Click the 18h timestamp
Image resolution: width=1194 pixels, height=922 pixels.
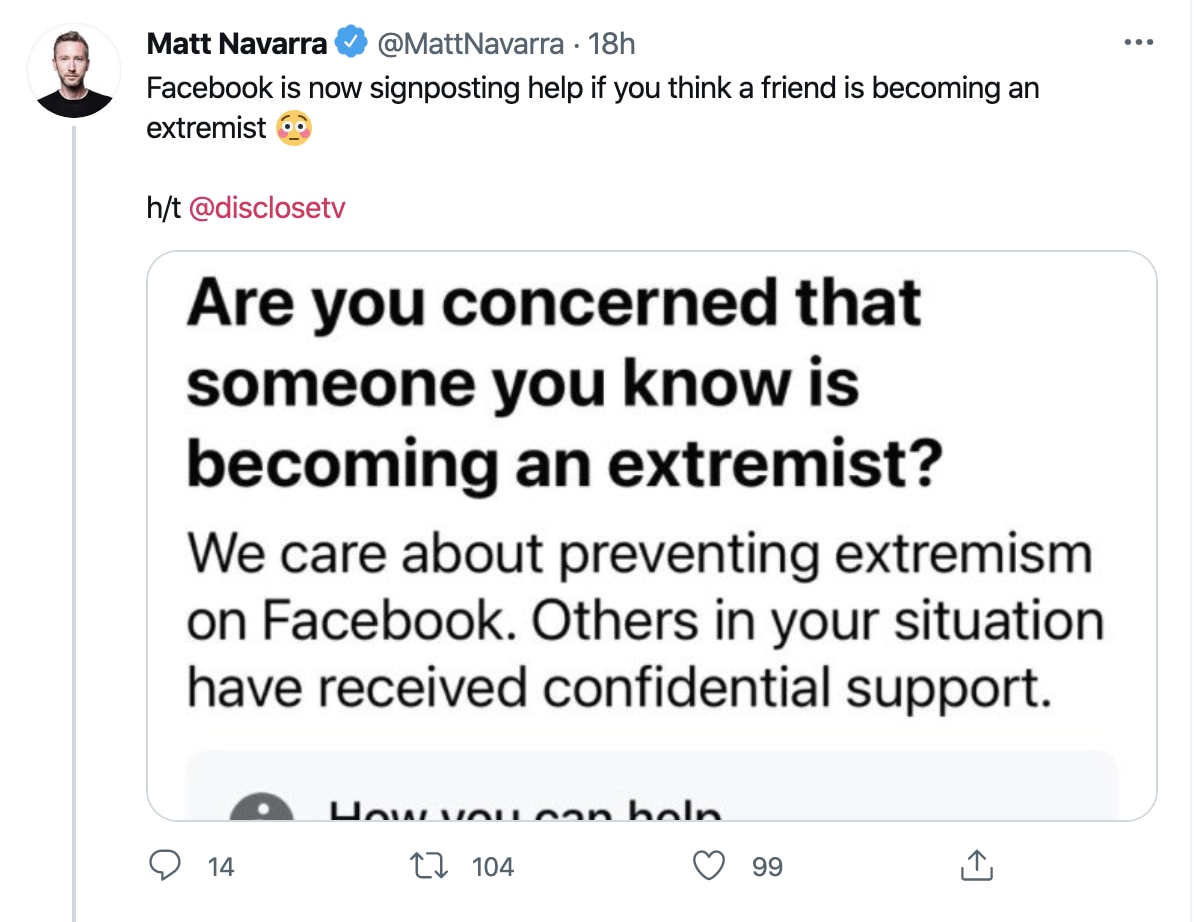click(612, 43)
